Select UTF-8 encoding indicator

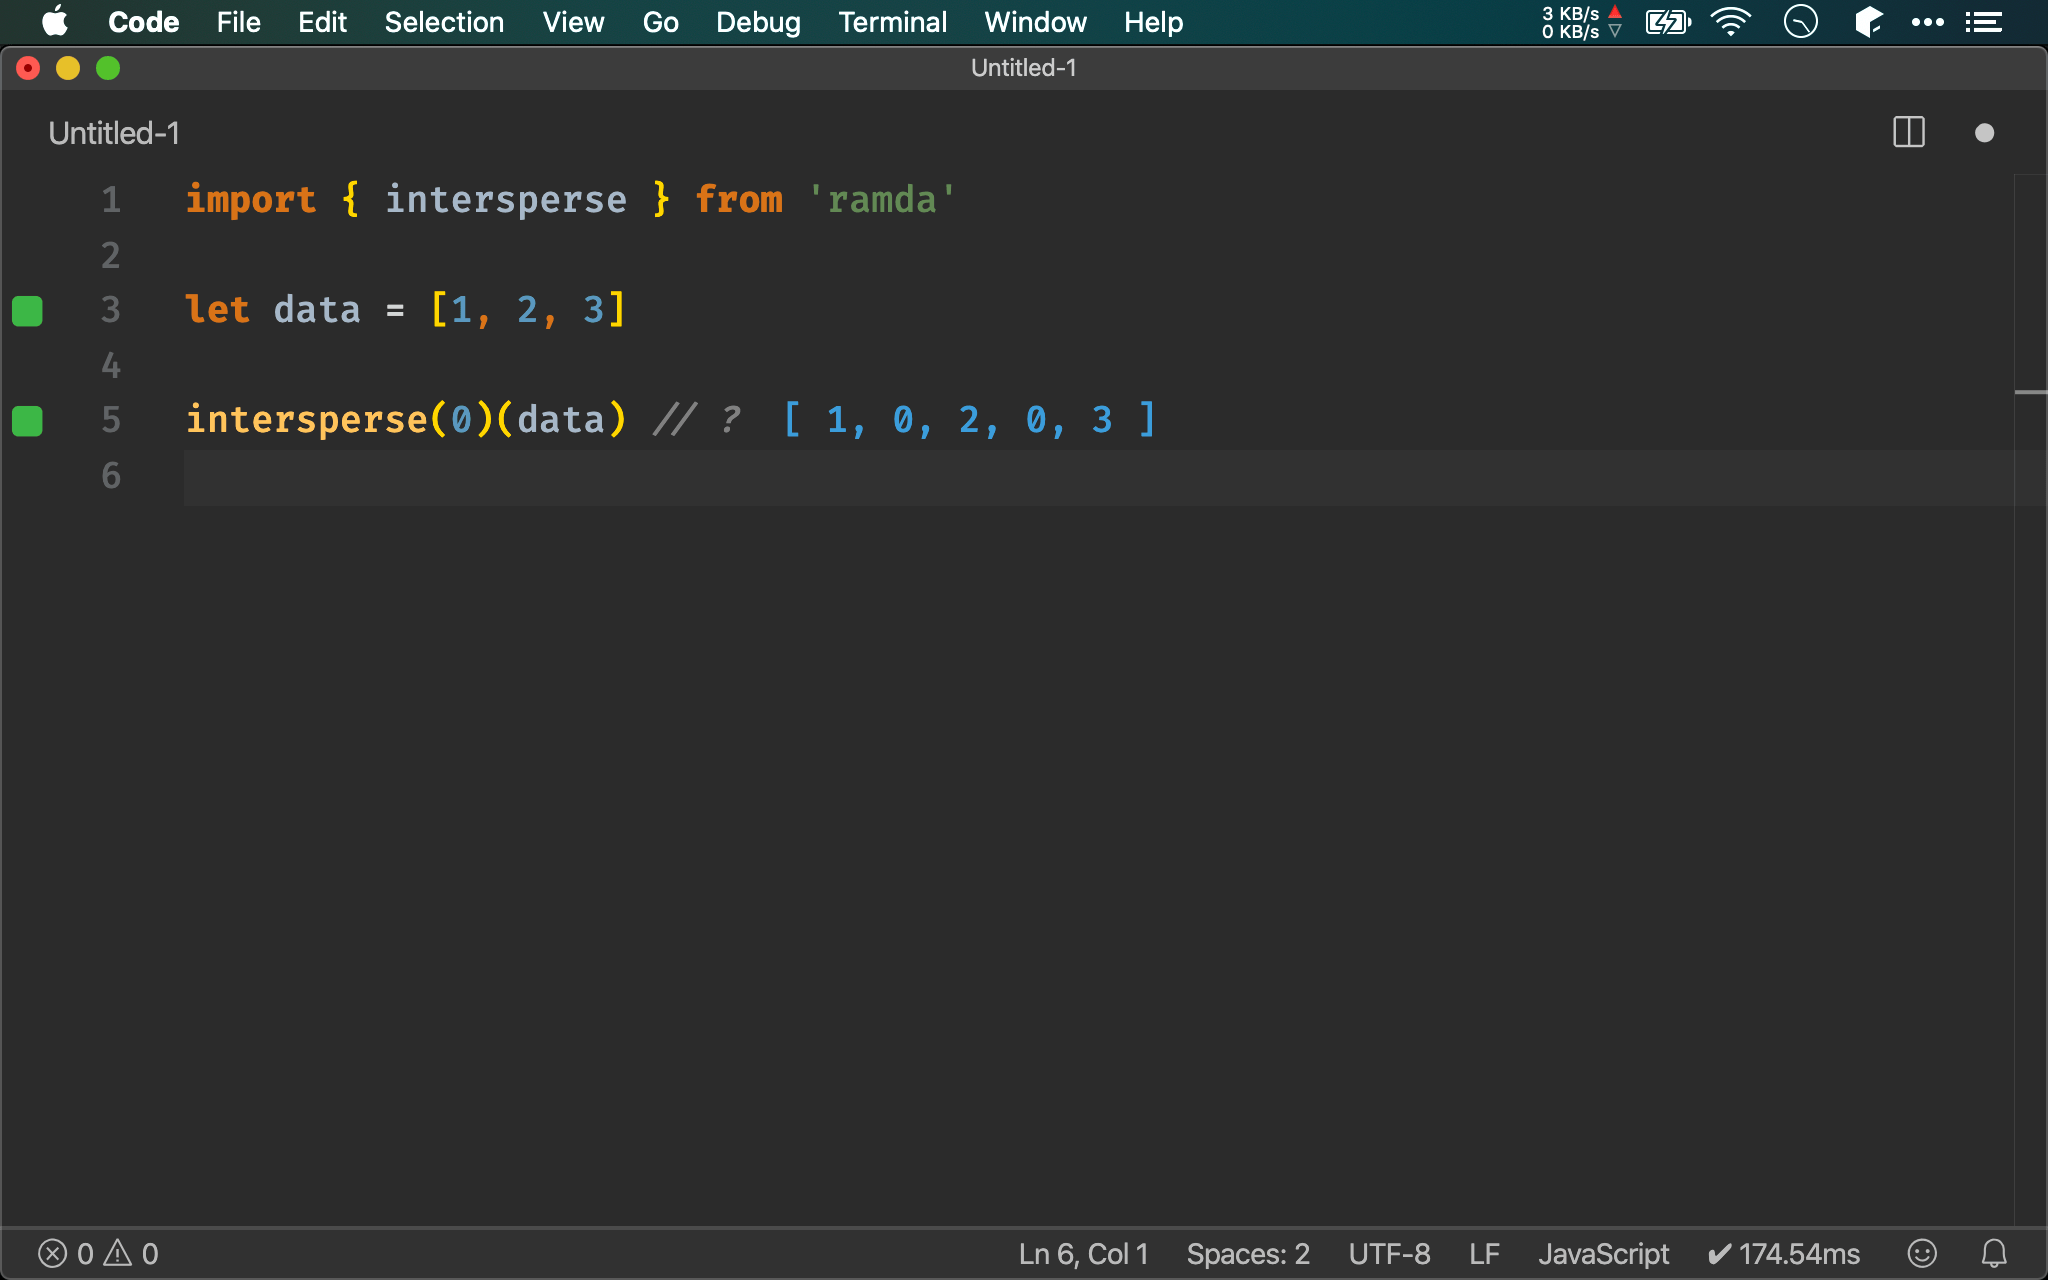pyautogui.click(x=1392, y=1253)
